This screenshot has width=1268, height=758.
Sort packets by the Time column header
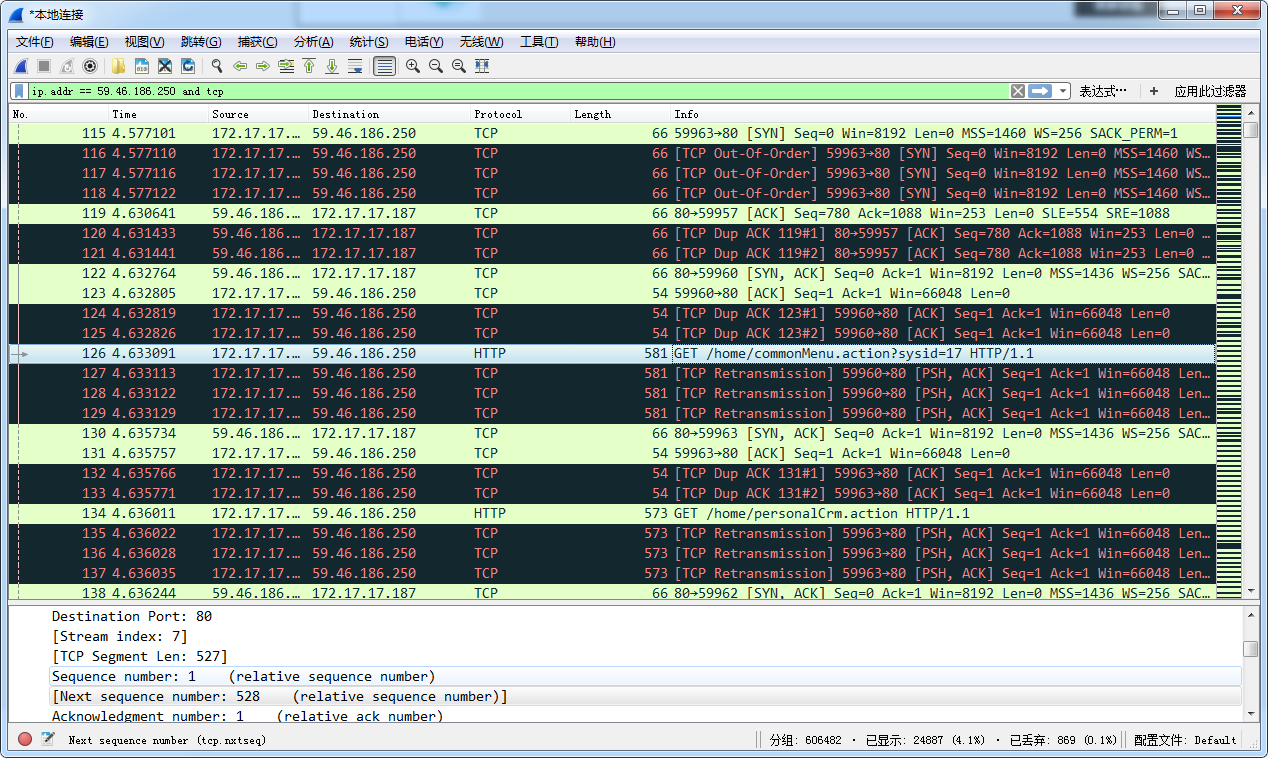[x=159, y=114]
